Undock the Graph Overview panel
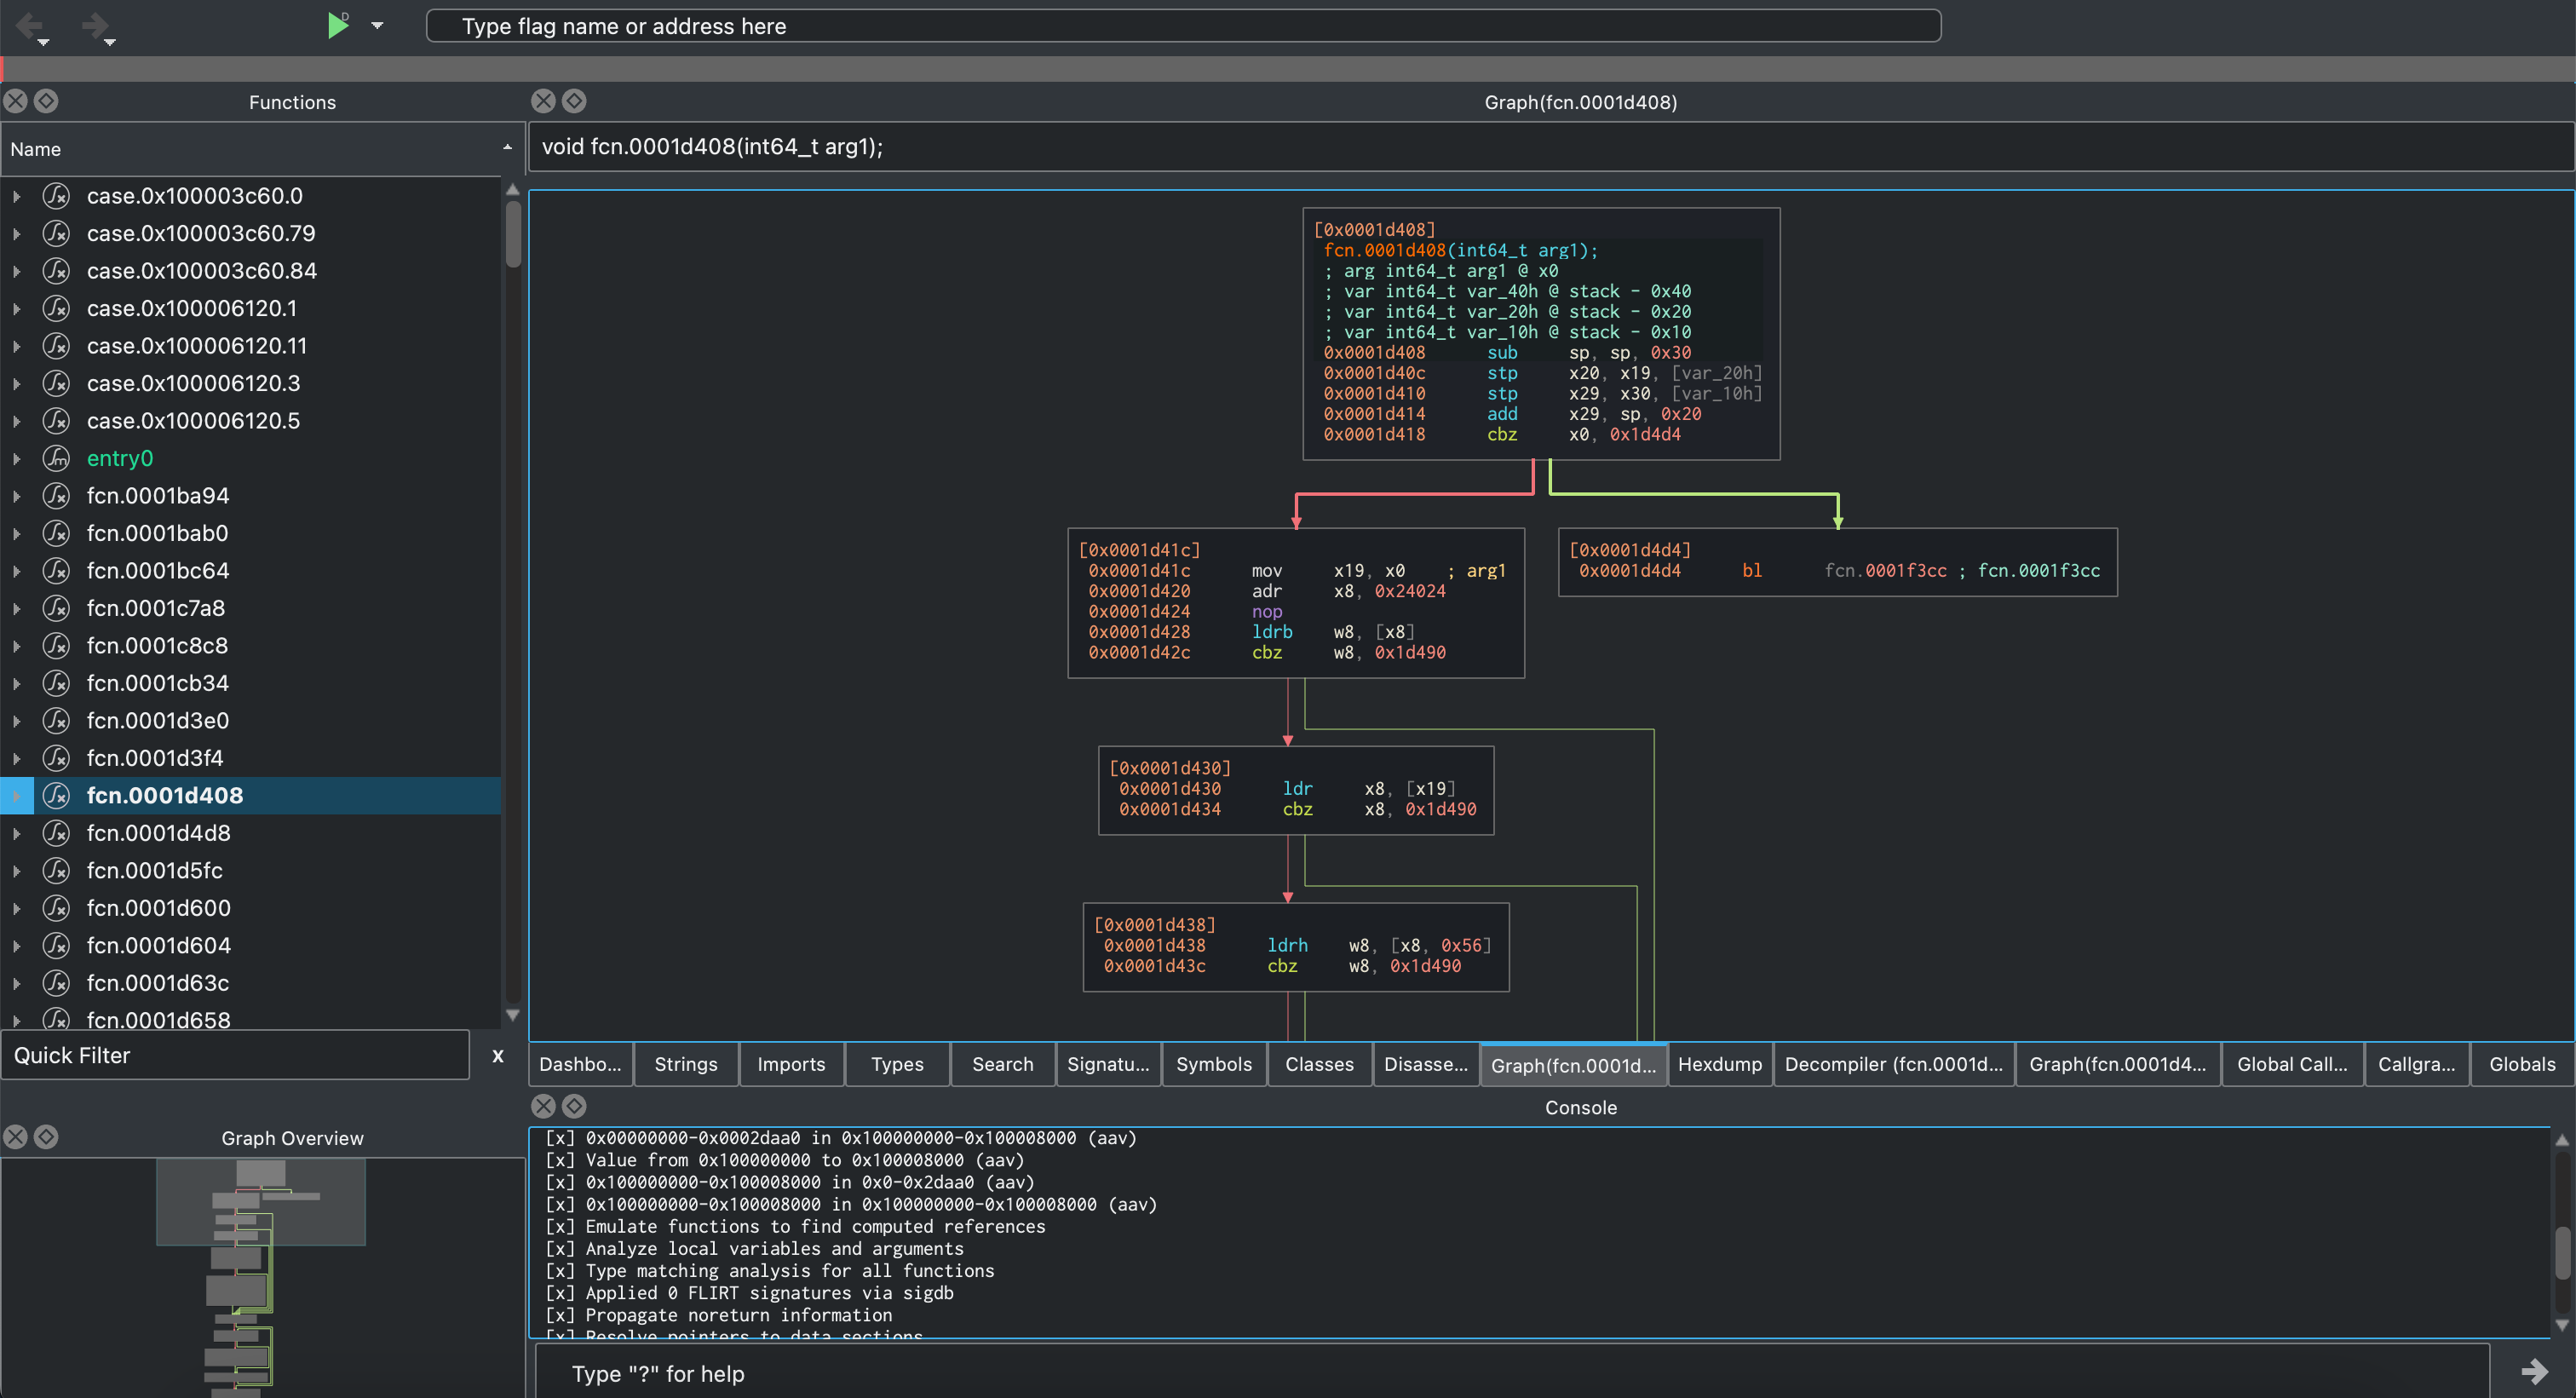Image resolution: width=2576 pixels, height=1398 pixels. click(x=46, y=1137)
